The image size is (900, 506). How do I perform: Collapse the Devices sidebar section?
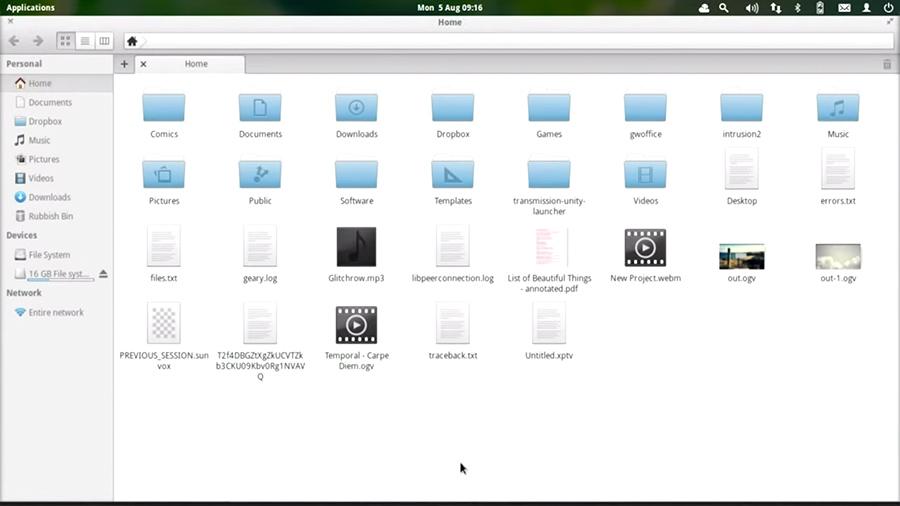coord(22,235)
